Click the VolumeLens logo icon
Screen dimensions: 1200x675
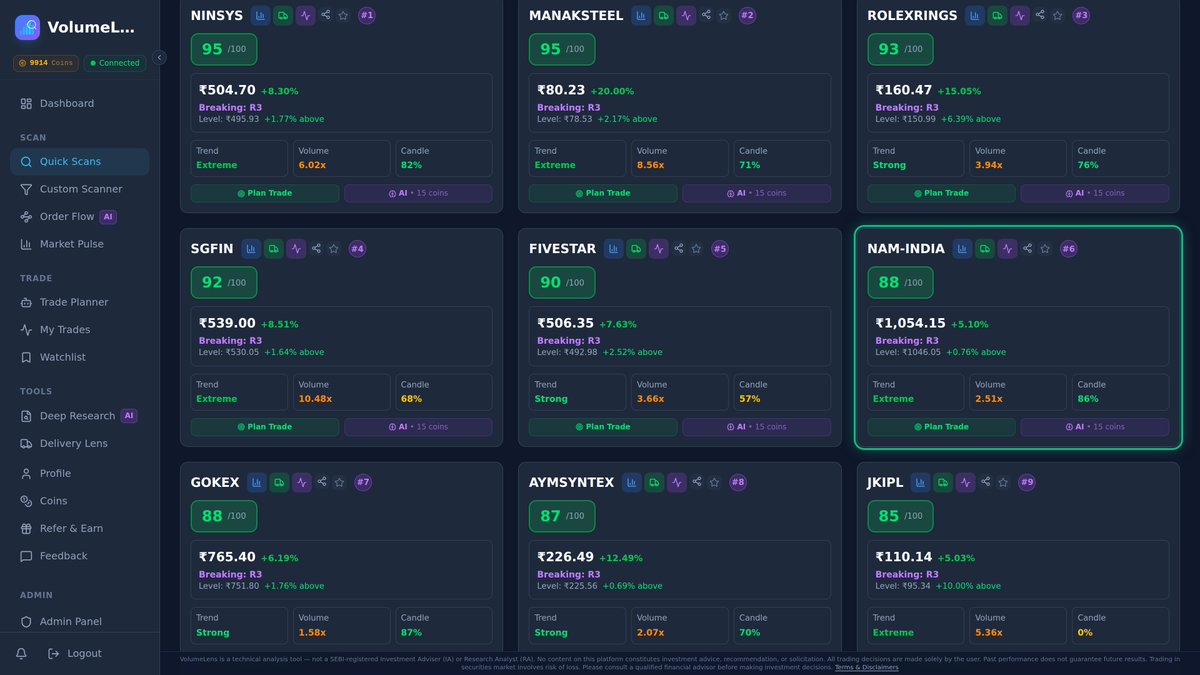(x=27, y=27)
